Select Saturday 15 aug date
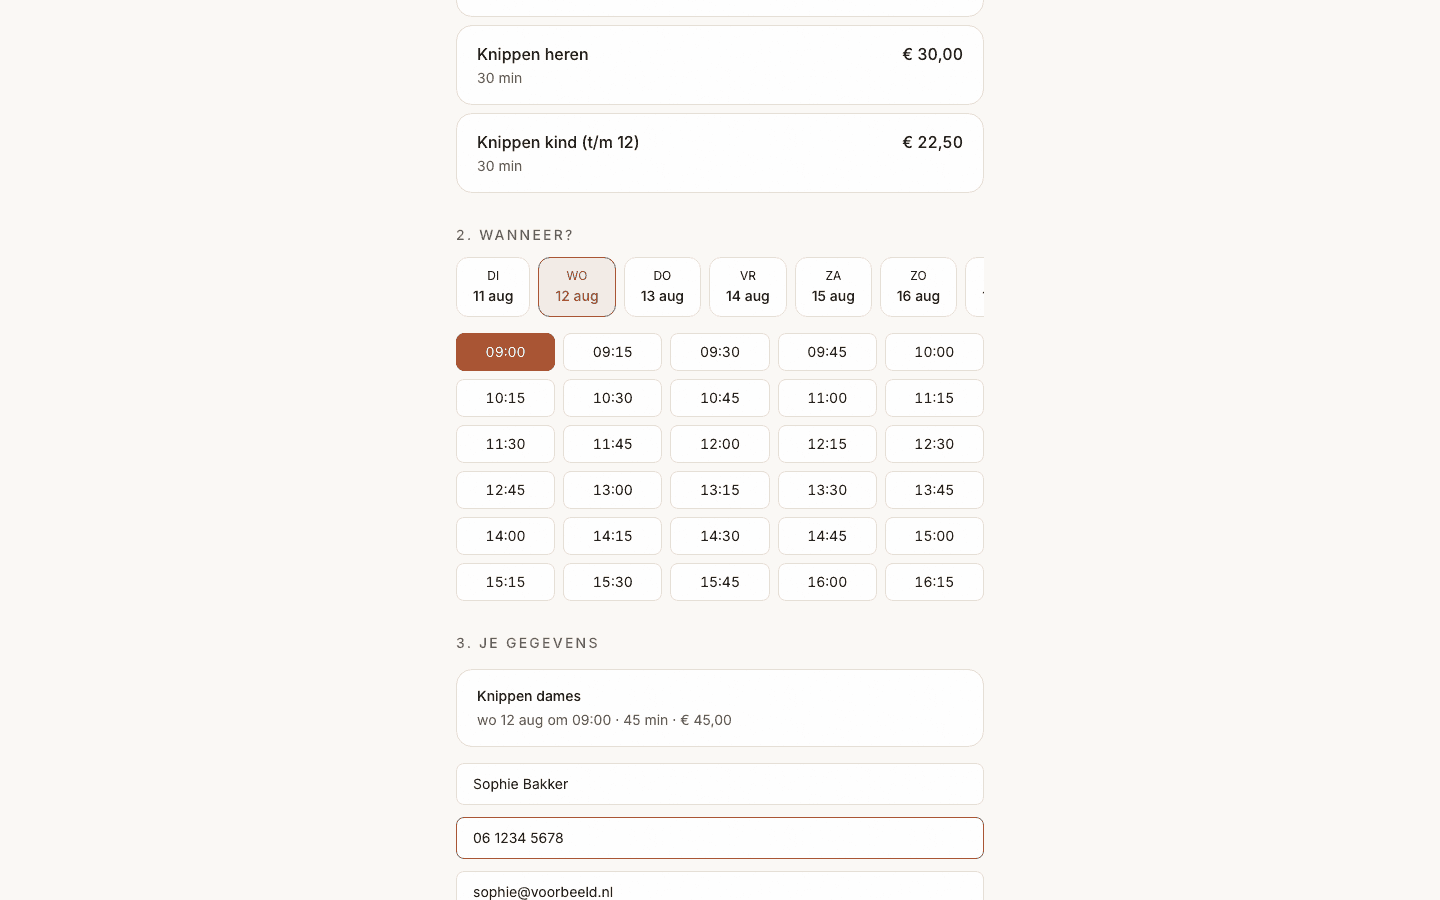The height and width of the screenshot is (900, 1440). pyautogui.click(x=833, y=287)
